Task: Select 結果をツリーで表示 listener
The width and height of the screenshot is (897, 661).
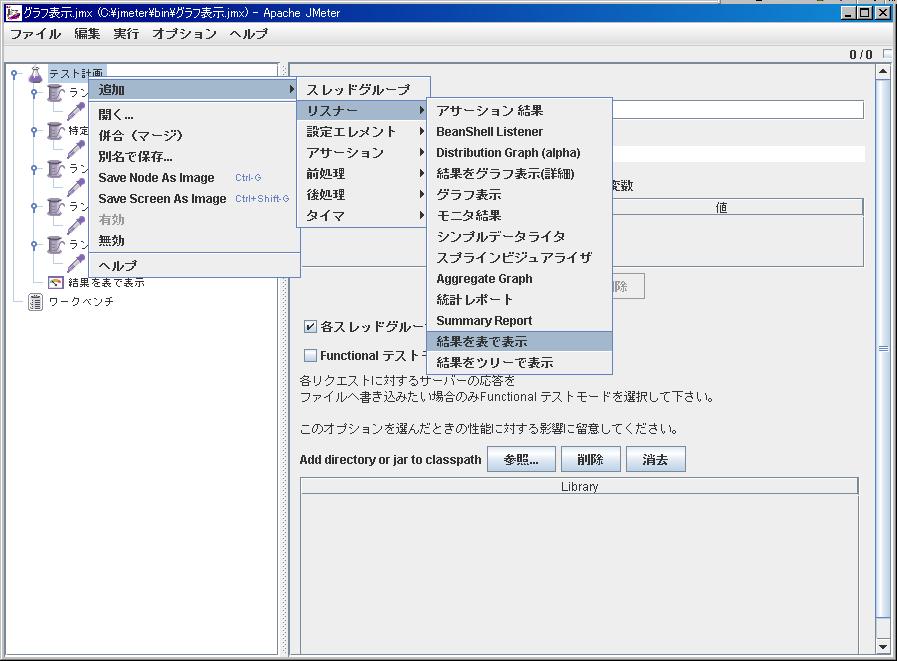Action: [519, 362]
